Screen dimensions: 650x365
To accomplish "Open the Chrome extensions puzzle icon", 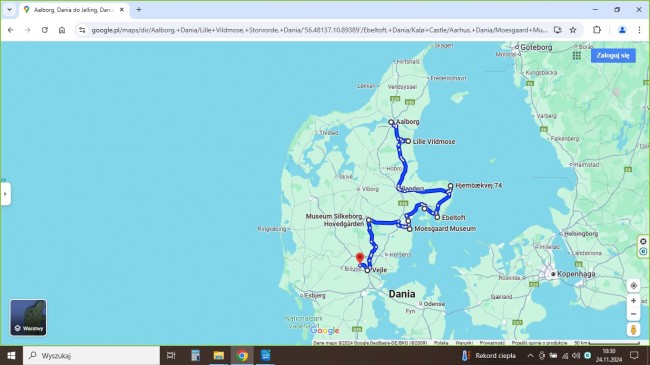I will coord(597,30).
